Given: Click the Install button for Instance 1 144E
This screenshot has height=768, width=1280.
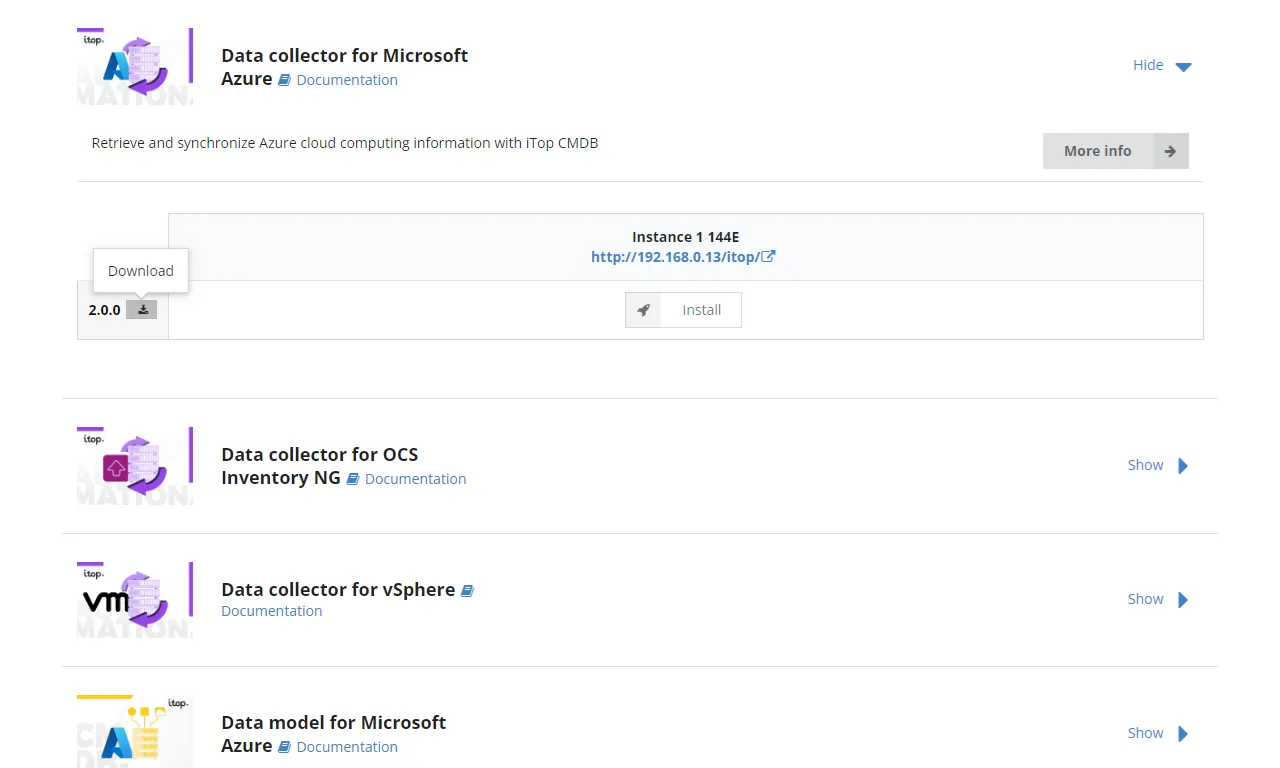Looking at the screenshot, I should click(x=683, y=310).
